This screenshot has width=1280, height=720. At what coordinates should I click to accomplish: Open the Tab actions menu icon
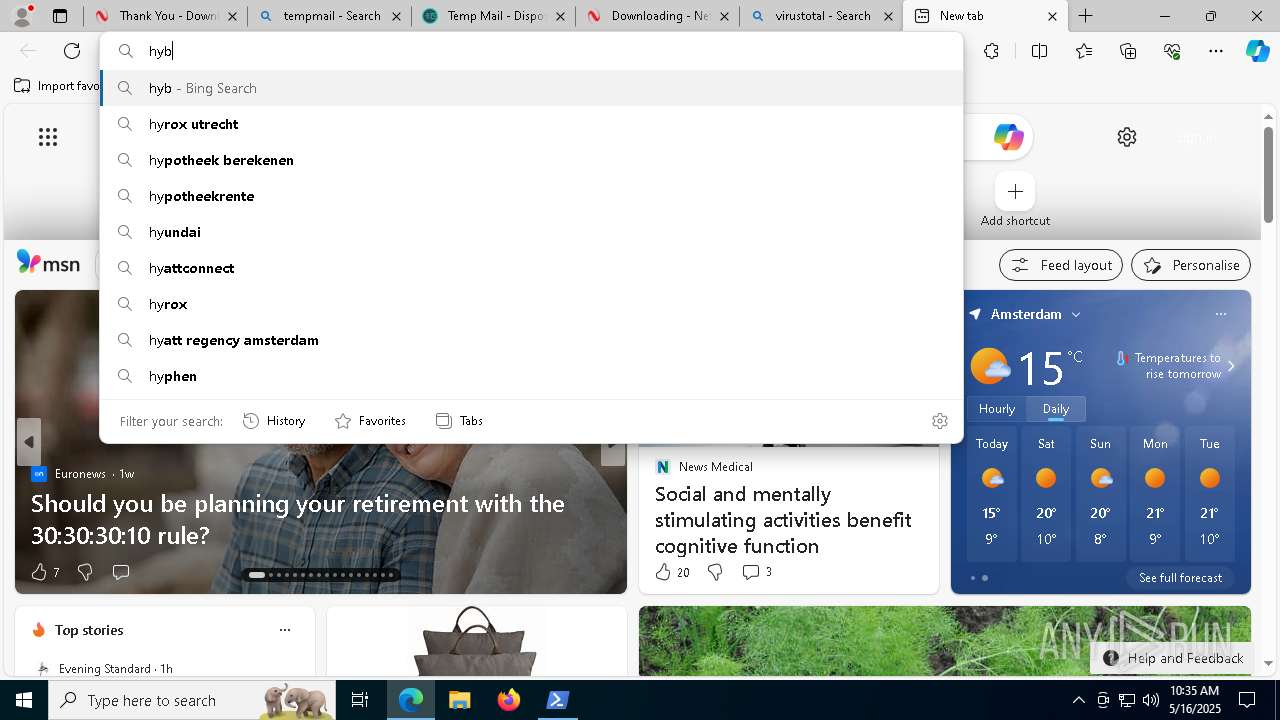click(x=60, y=16)
